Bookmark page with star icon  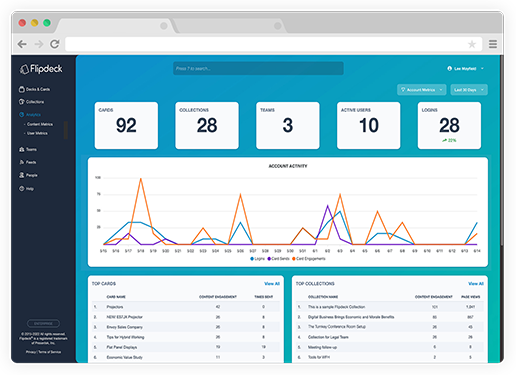tap(472, 44)
